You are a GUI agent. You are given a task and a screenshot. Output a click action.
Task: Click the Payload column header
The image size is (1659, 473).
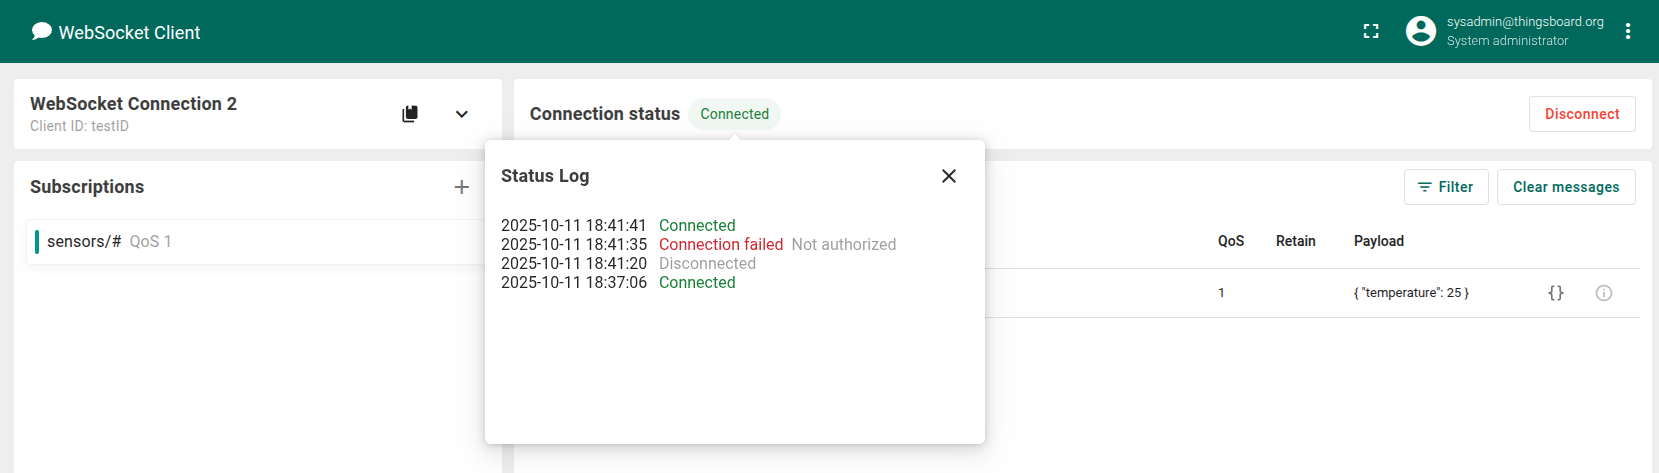click(1378, 241)
